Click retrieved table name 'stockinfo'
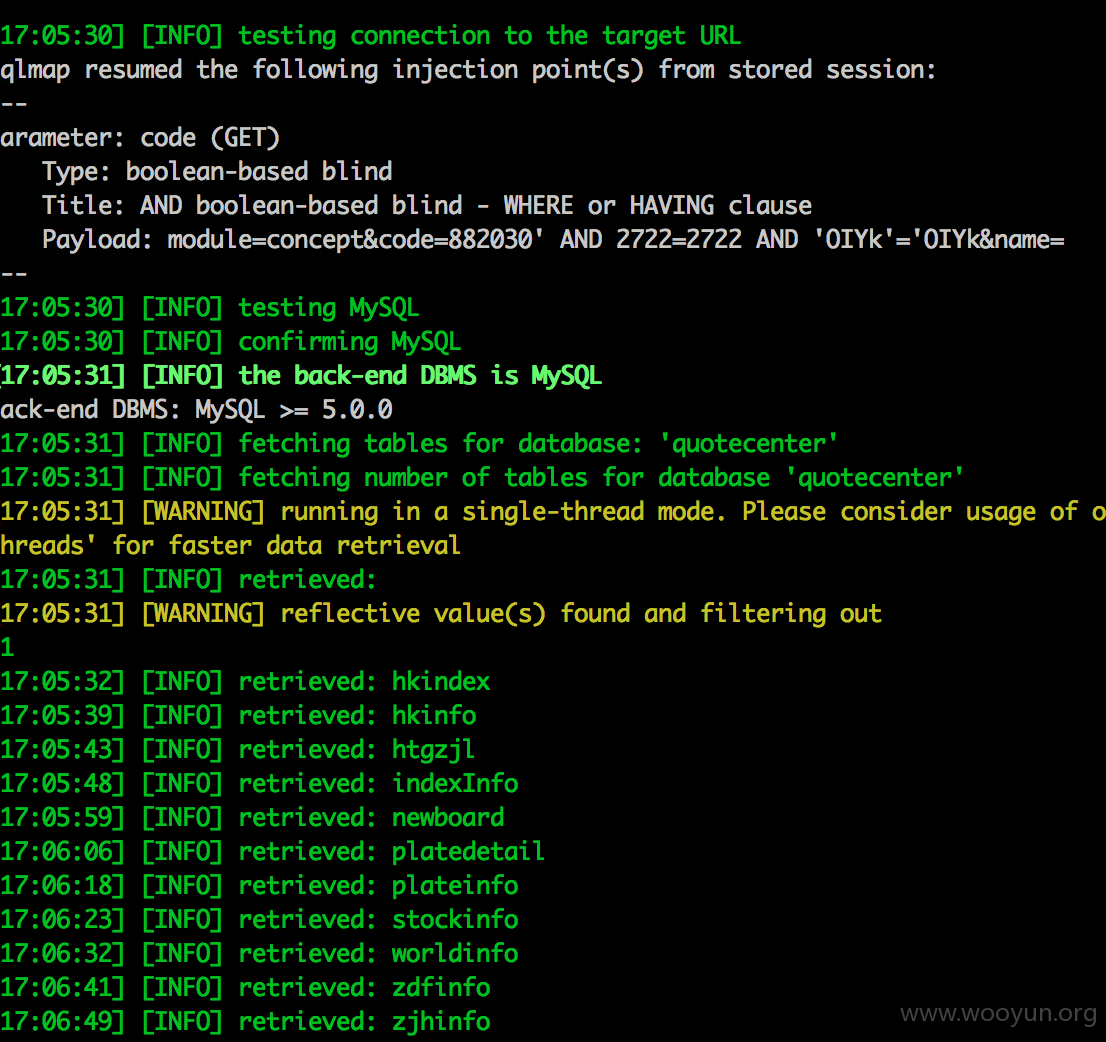Viewport: 1106px width, 1042px height. point(455,919)
